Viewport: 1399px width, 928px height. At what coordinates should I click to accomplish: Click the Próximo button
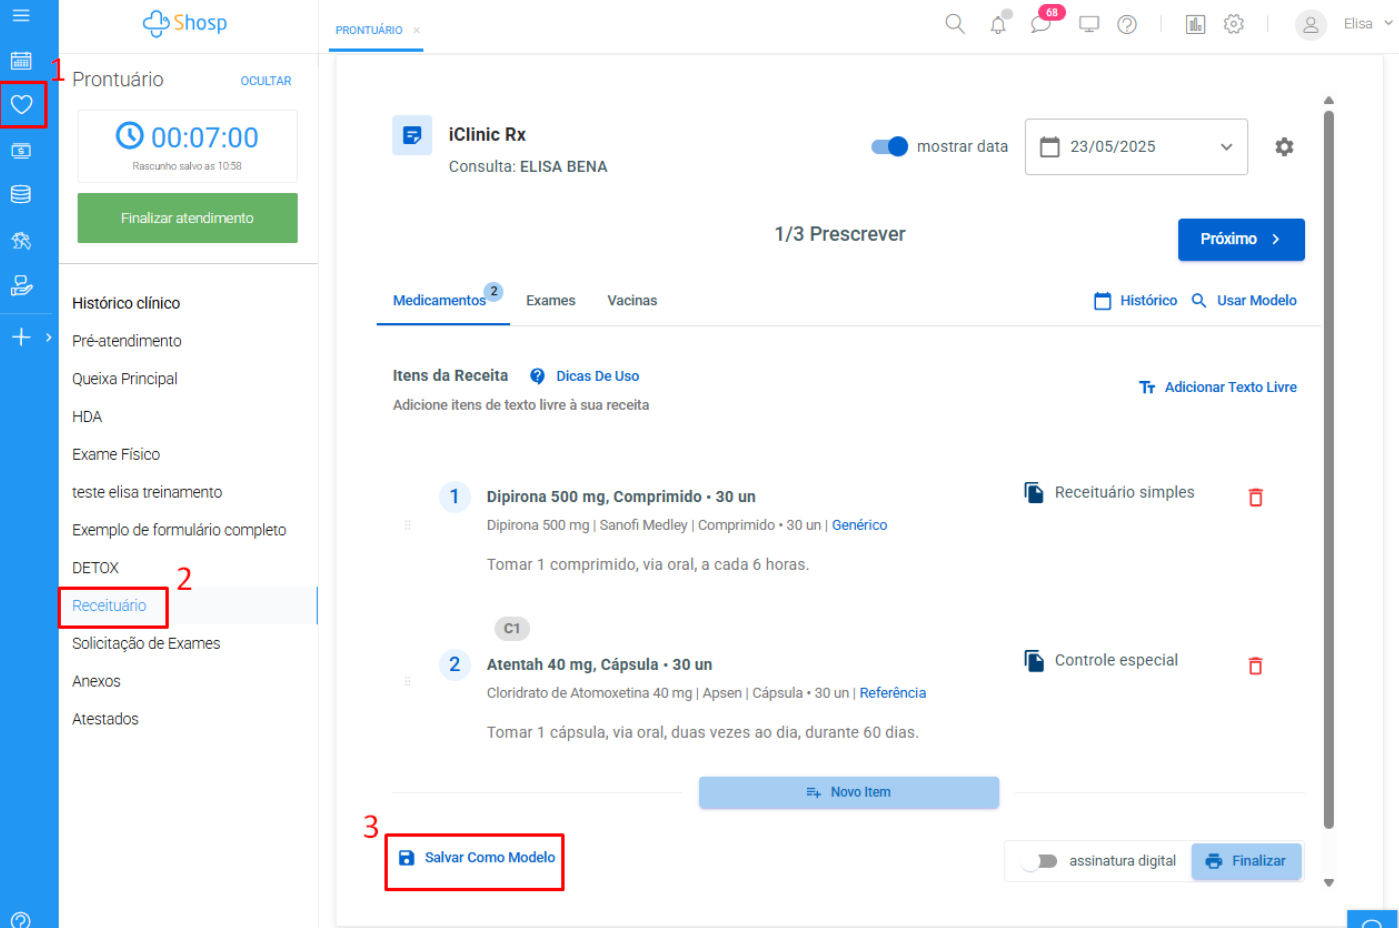coord(1240,239)
